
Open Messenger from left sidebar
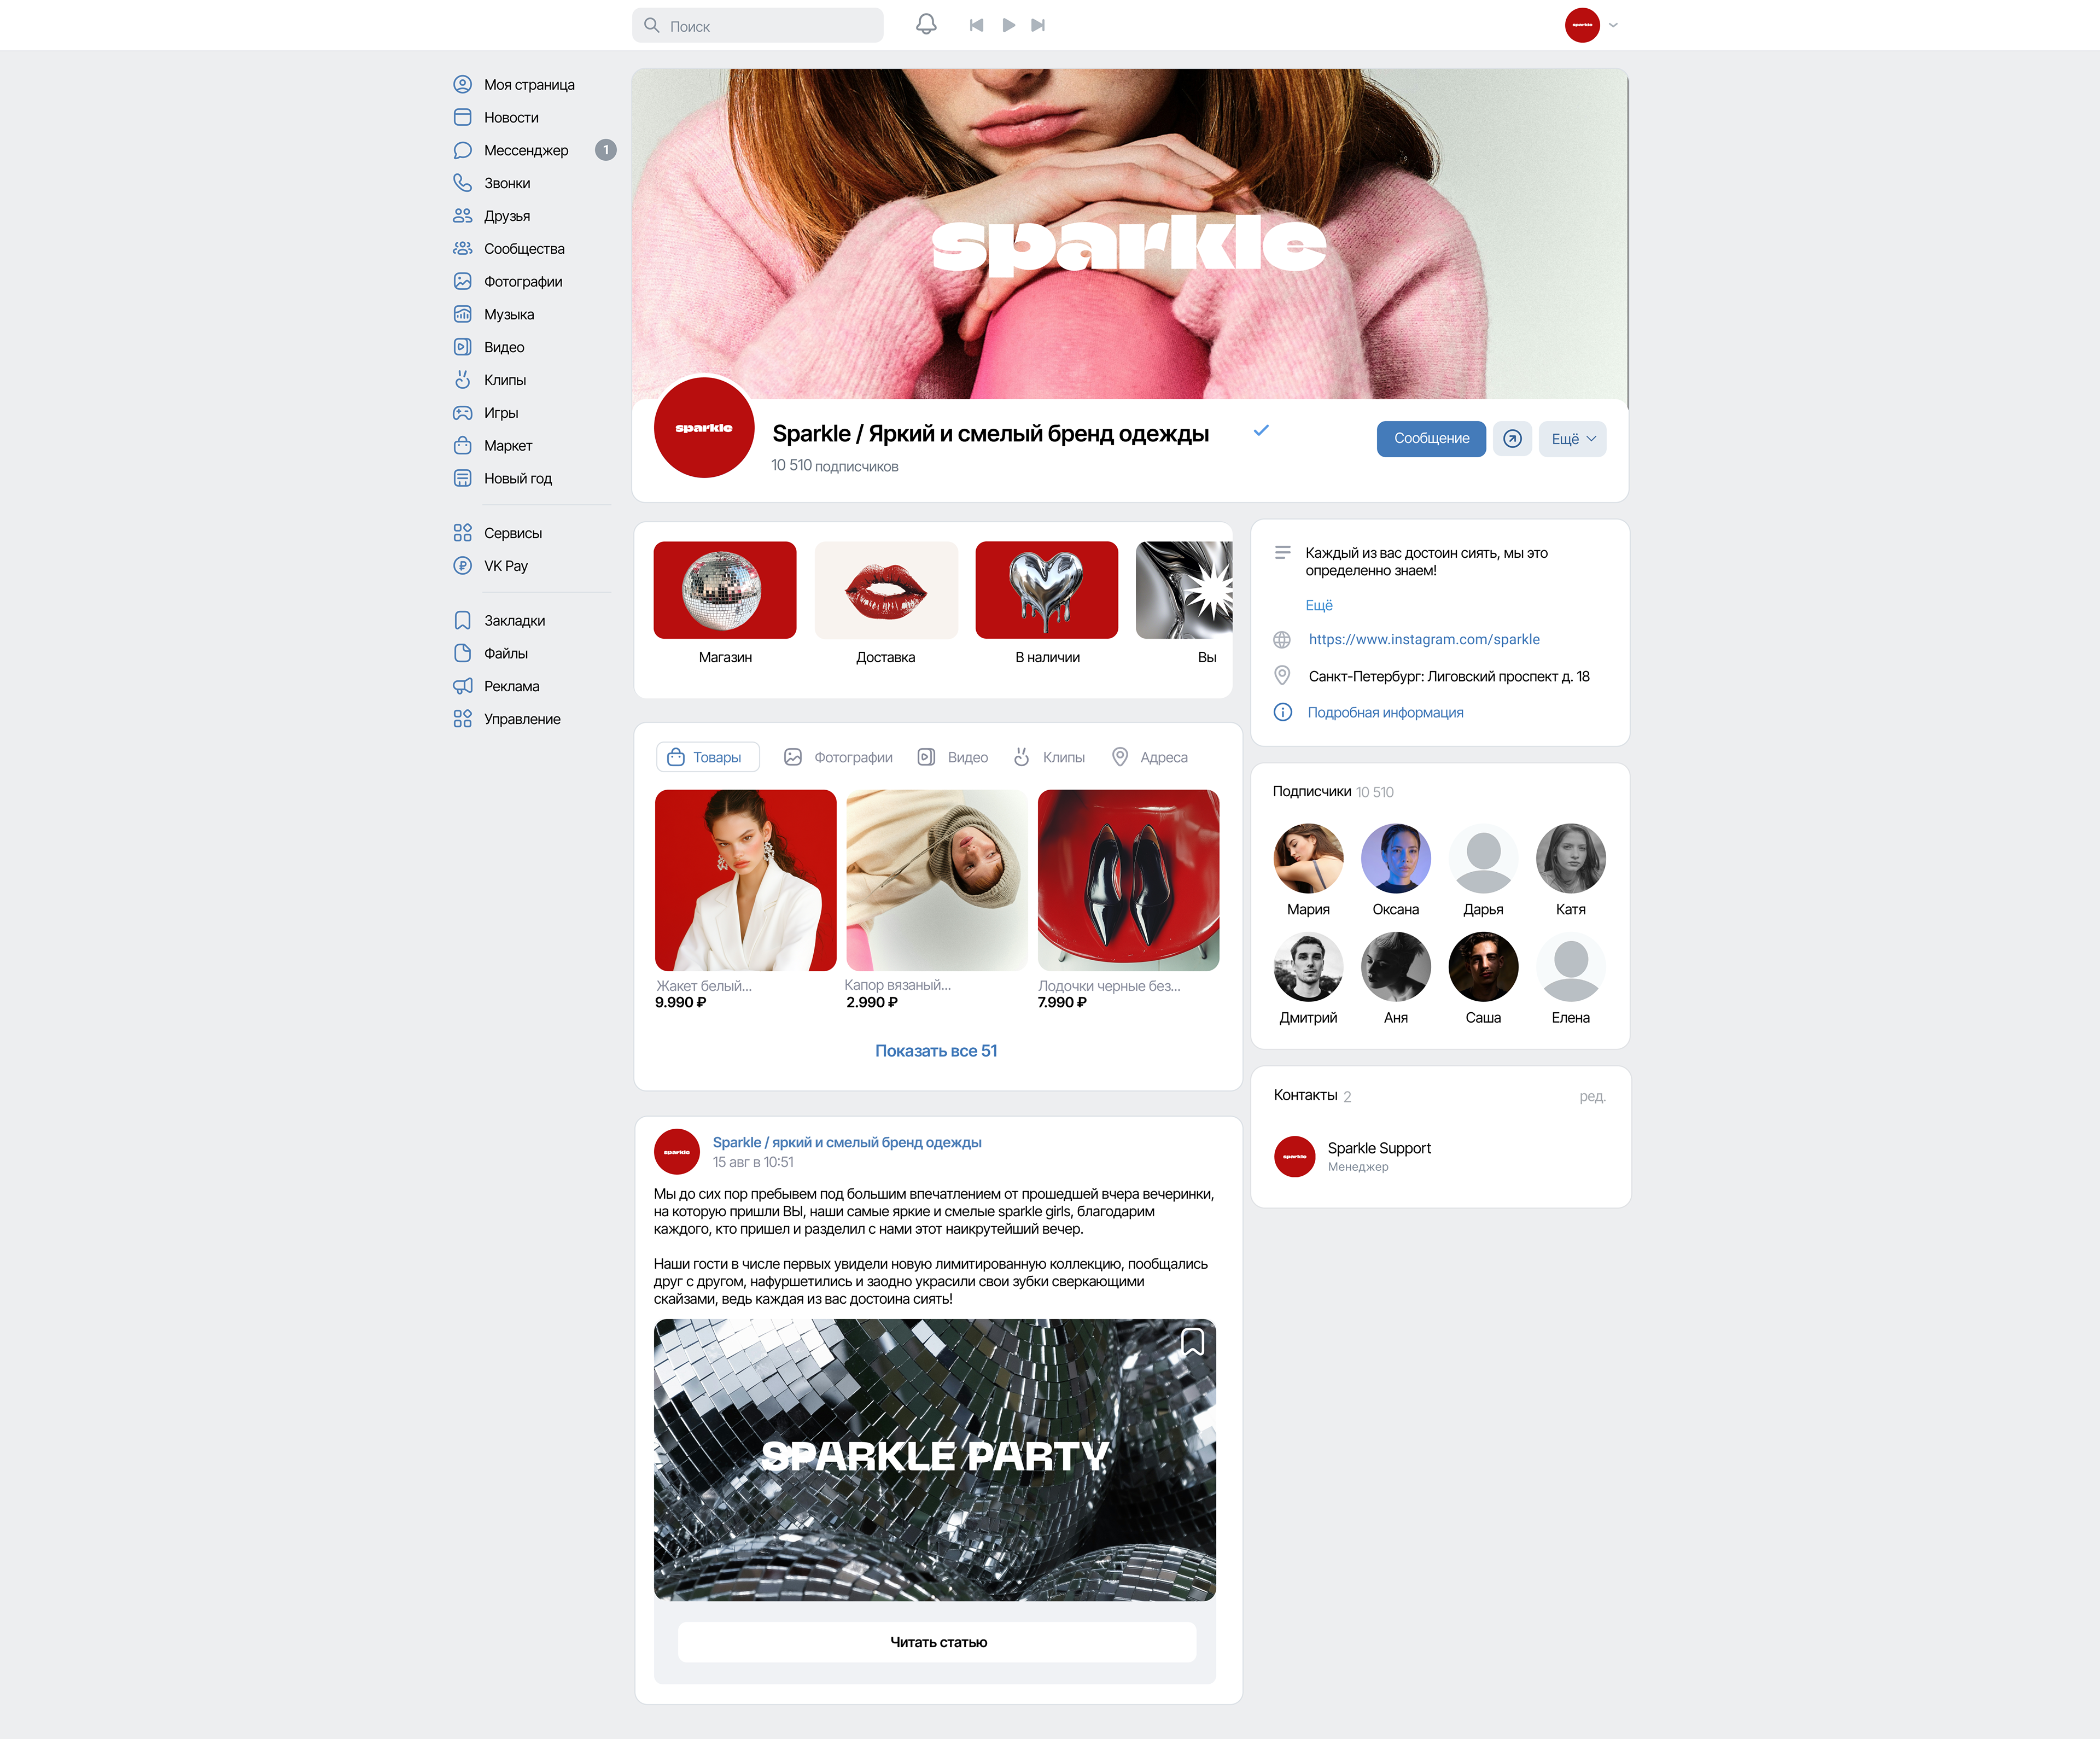526,150
